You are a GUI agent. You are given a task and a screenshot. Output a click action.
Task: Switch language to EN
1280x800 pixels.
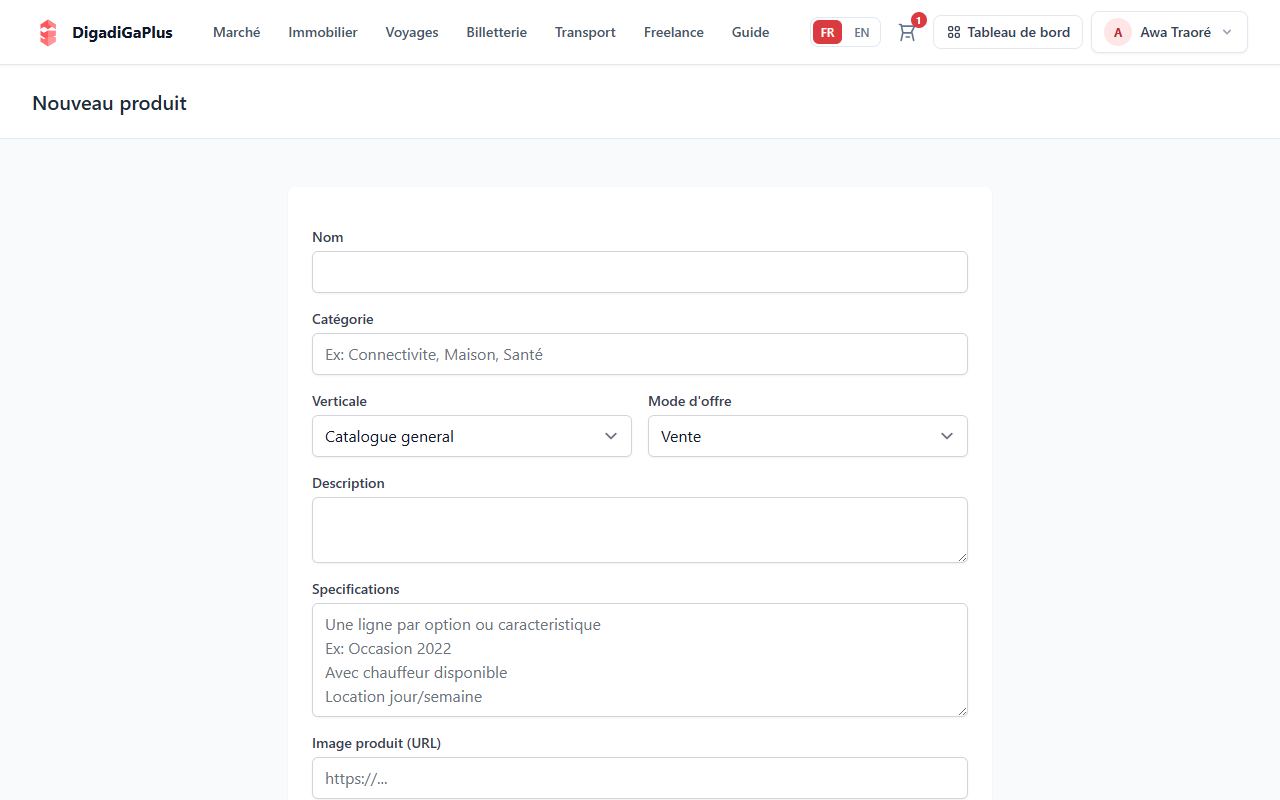pyautogui.click(x=862, y=32)
